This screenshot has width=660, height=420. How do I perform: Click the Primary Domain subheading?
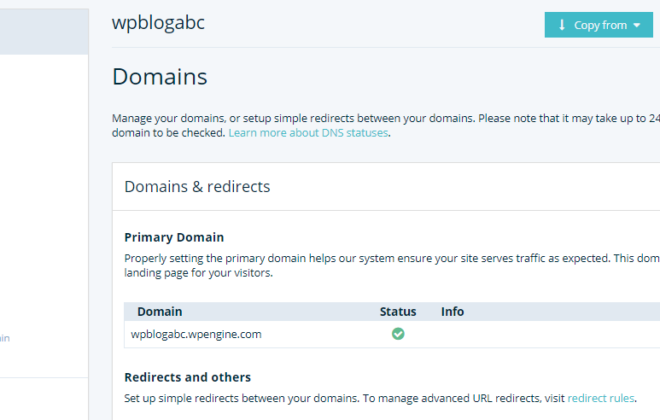click(x=174, y=237)
